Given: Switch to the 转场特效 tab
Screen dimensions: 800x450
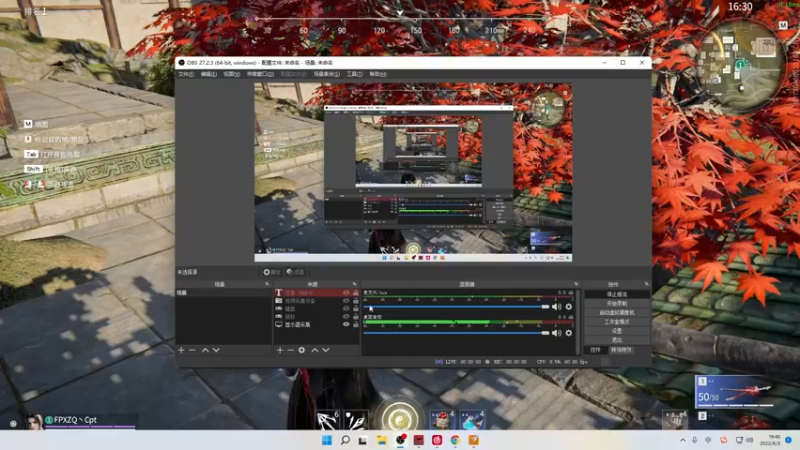Looking at the screenshot, I should pyautogui.click(x=621, y=350).
